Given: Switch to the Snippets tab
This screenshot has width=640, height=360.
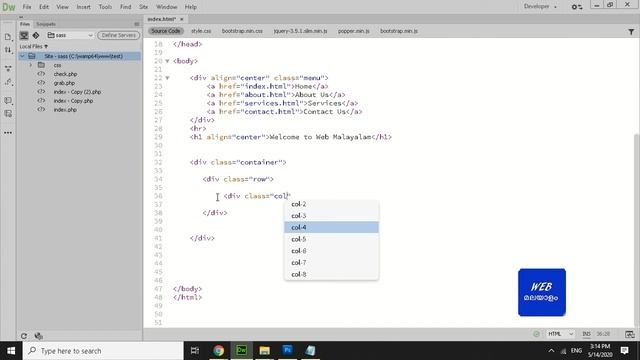Looking at the screenshot, I should [x=46, y=24].
